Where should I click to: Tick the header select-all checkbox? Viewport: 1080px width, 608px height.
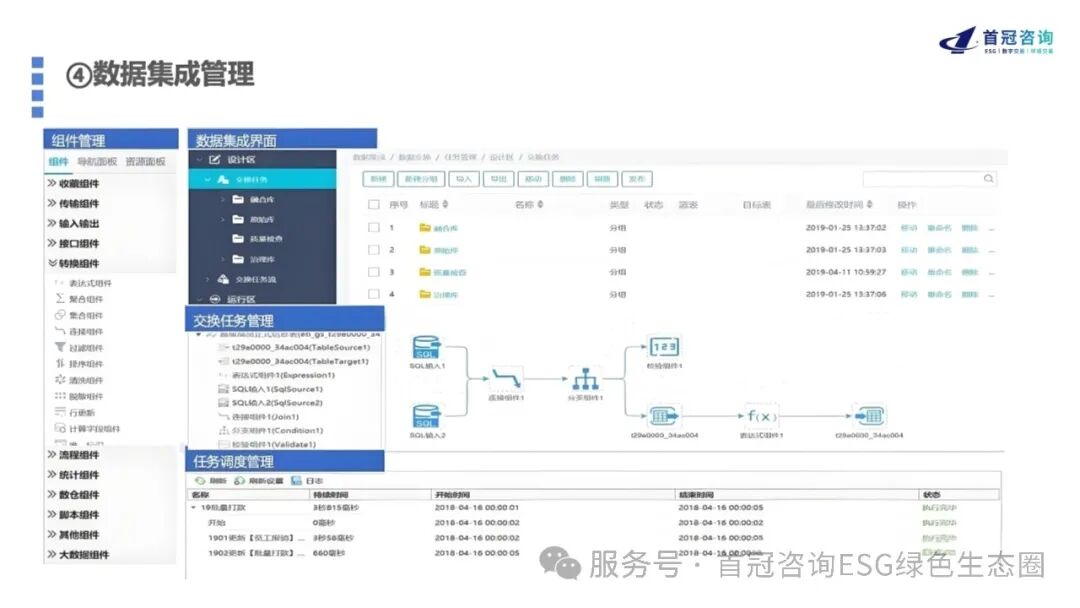pos(373,205)
